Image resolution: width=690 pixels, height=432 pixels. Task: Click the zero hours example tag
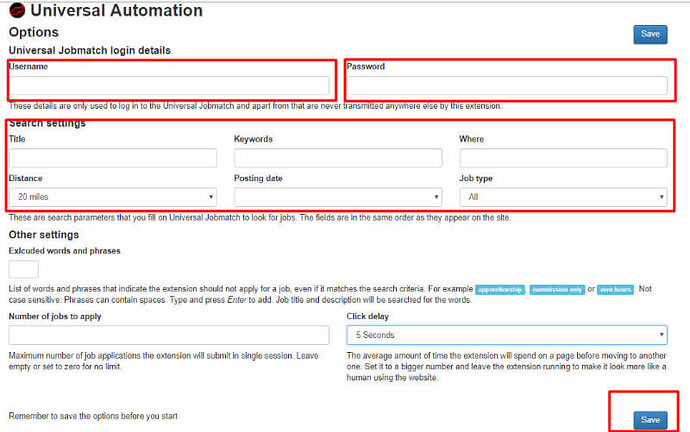(616, 289)
